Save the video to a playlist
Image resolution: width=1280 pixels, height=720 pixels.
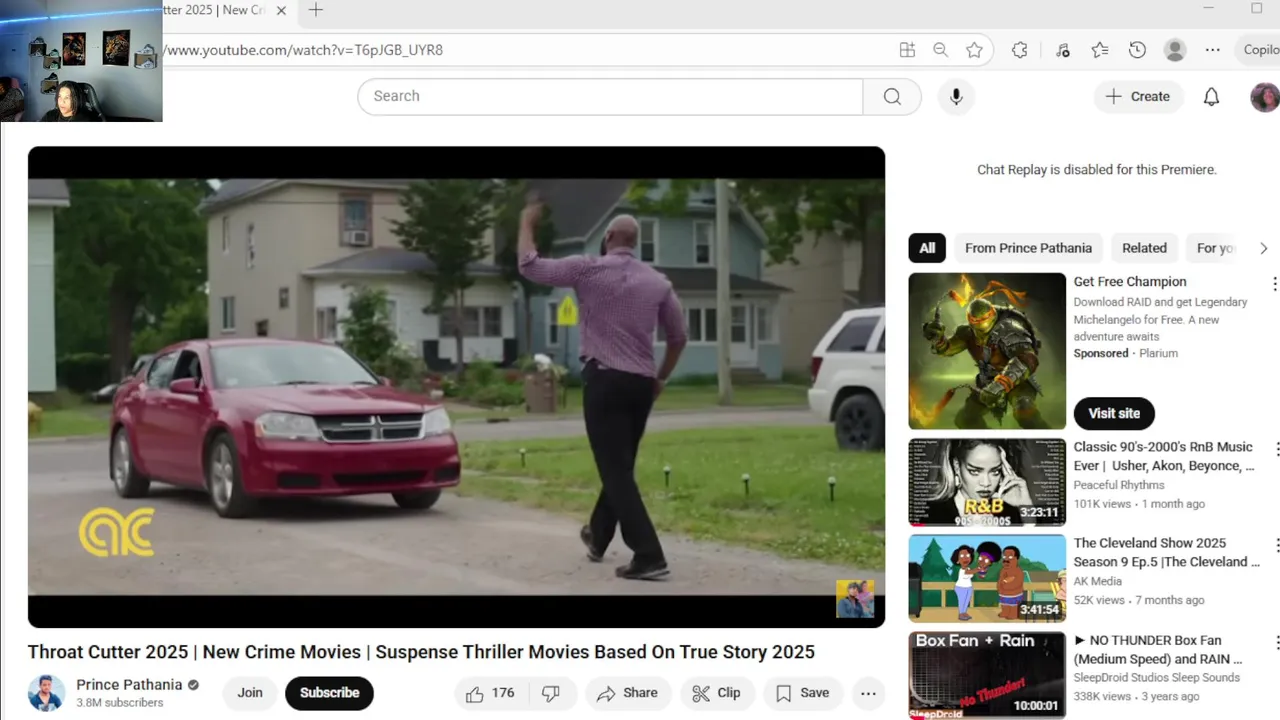point(803,693)
